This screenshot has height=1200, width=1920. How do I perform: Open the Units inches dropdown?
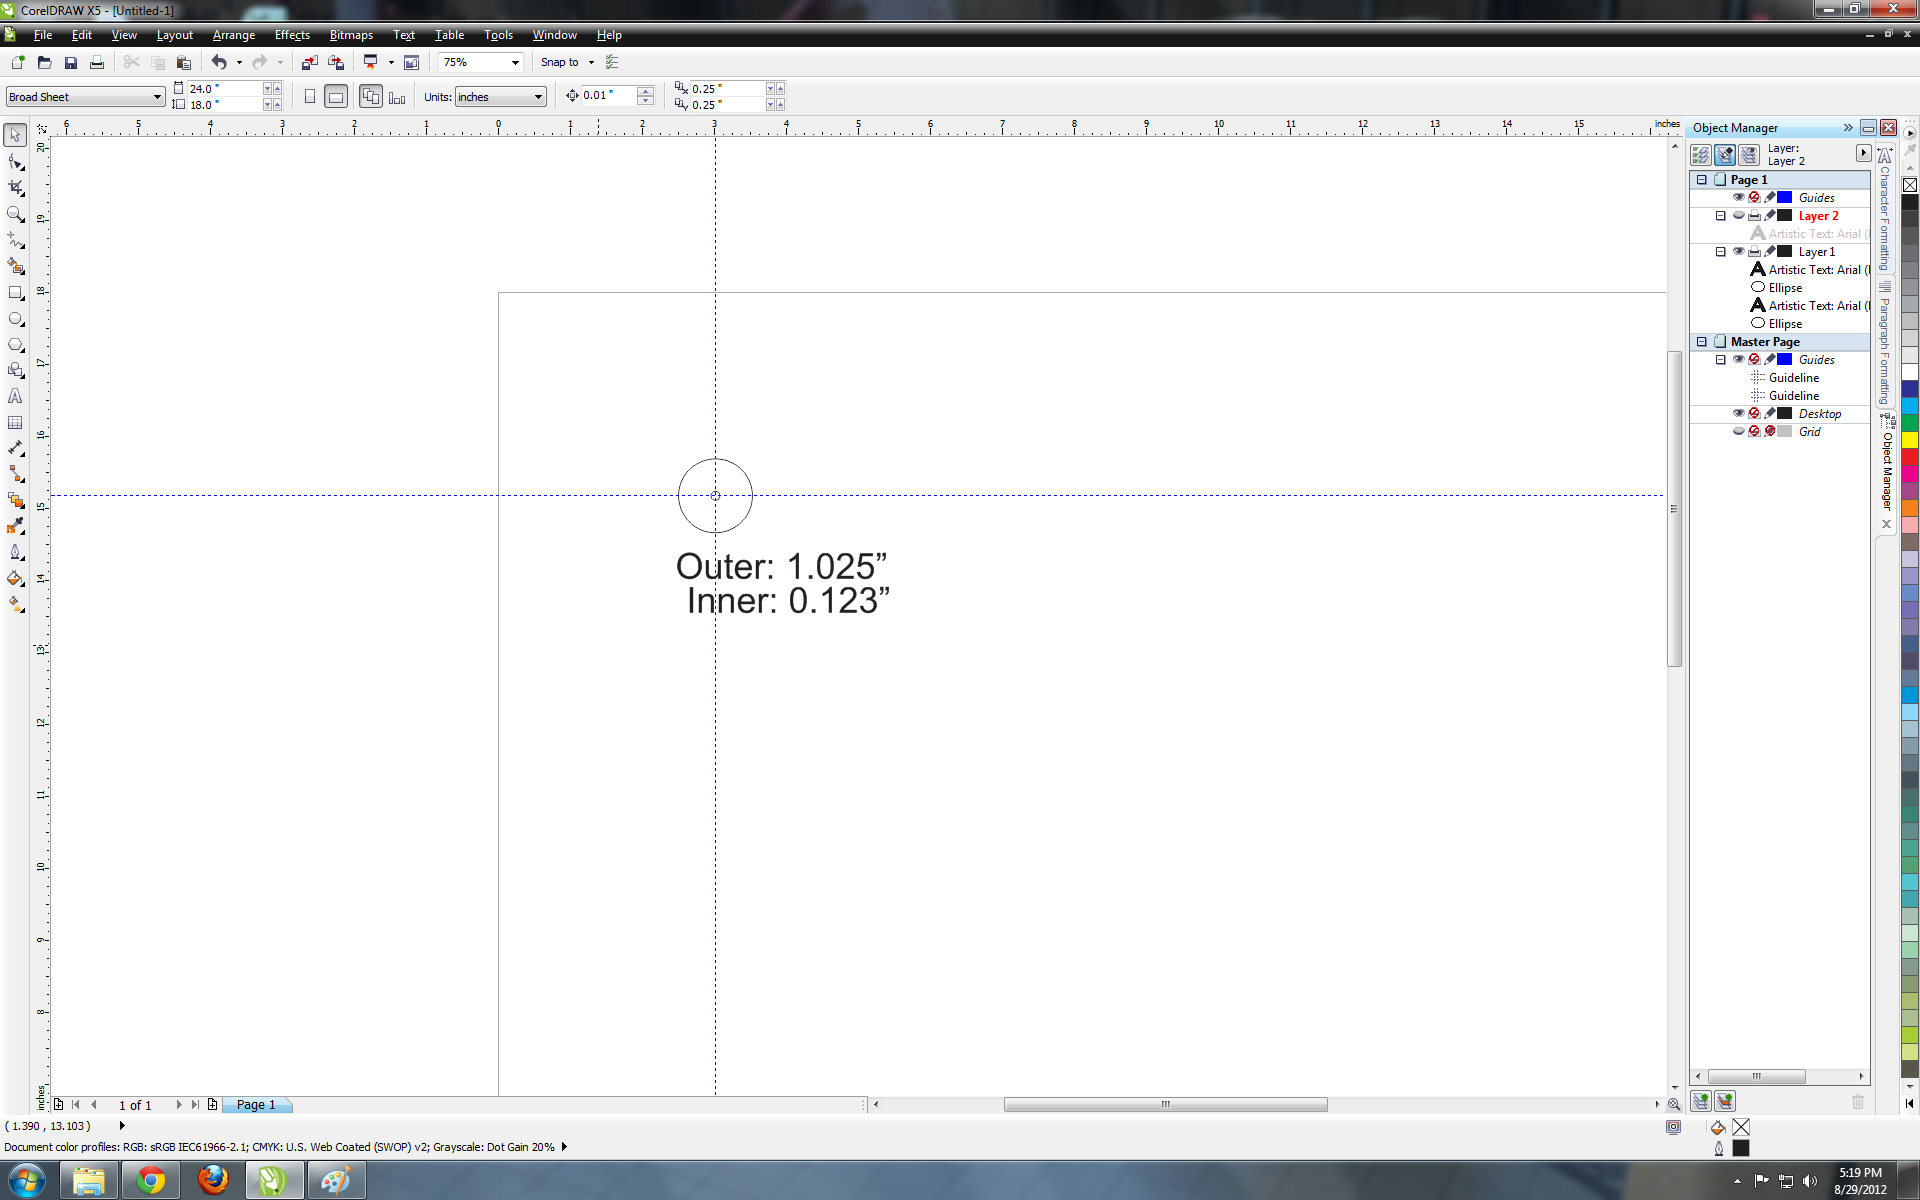click(538, 97)
